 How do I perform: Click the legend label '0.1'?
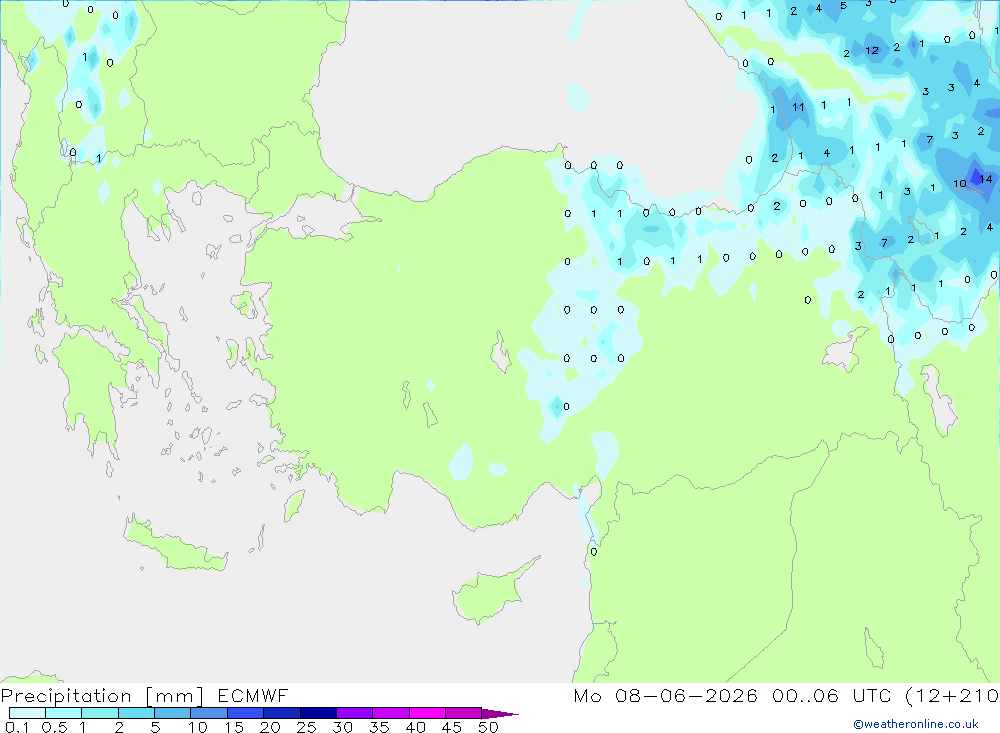pos(17,727)
